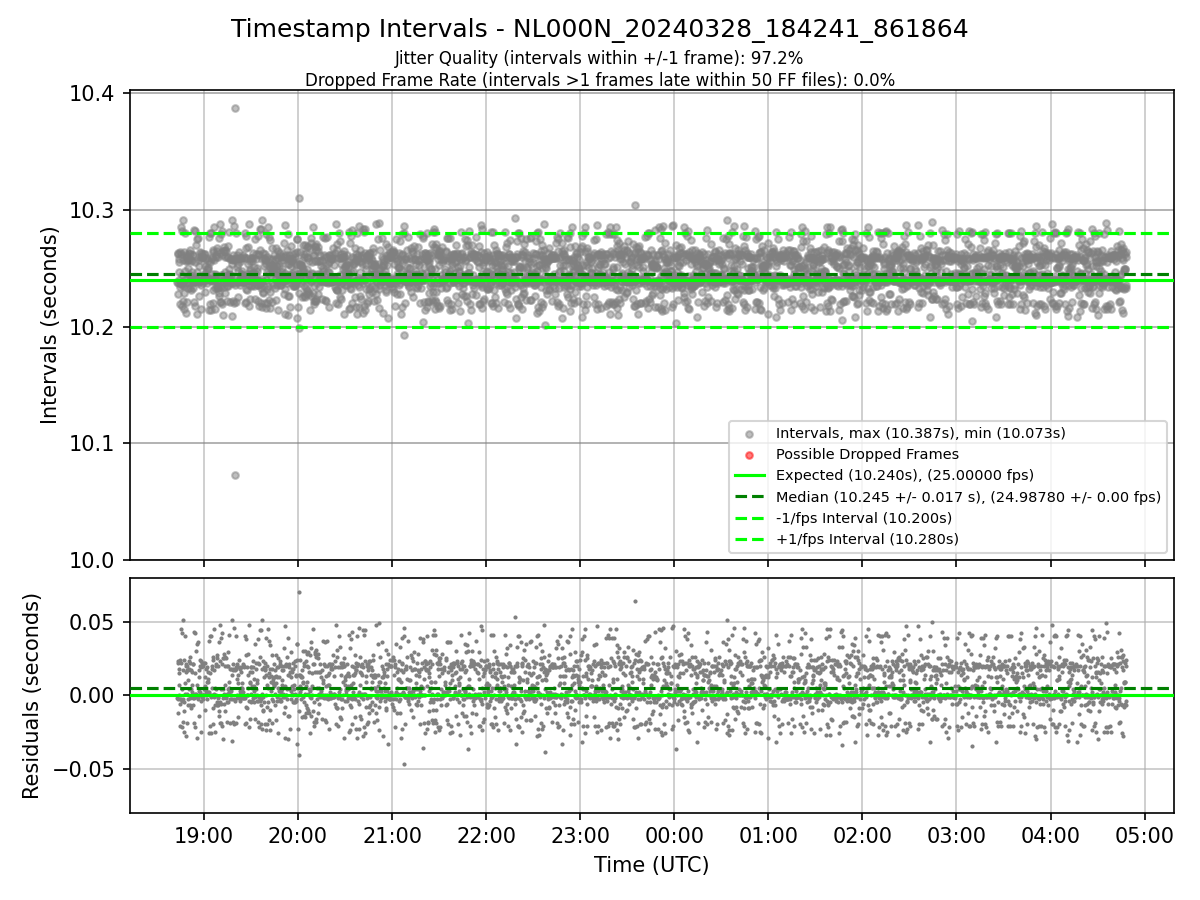
Task: Click the "Time (UTC)" x-axis label
Action: [651, 865]
